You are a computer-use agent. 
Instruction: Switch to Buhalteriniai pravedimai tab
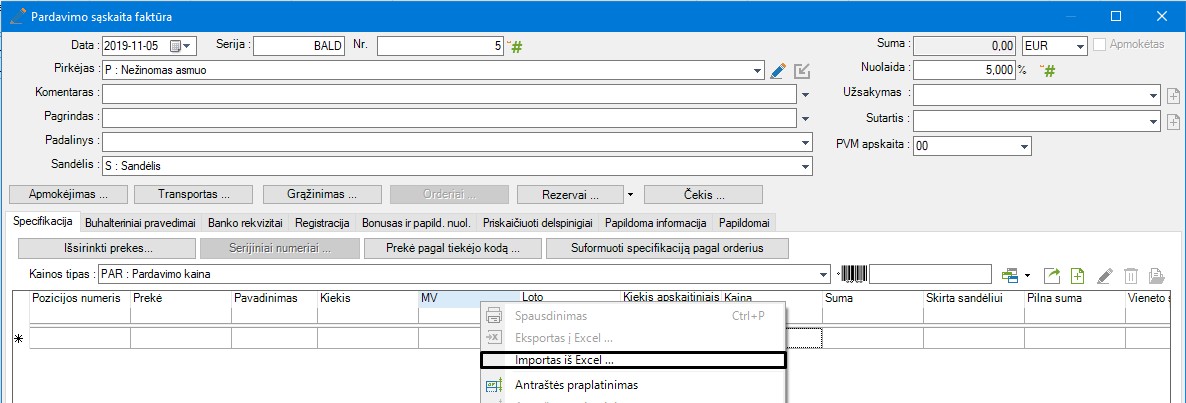click(x=141, y=223)
